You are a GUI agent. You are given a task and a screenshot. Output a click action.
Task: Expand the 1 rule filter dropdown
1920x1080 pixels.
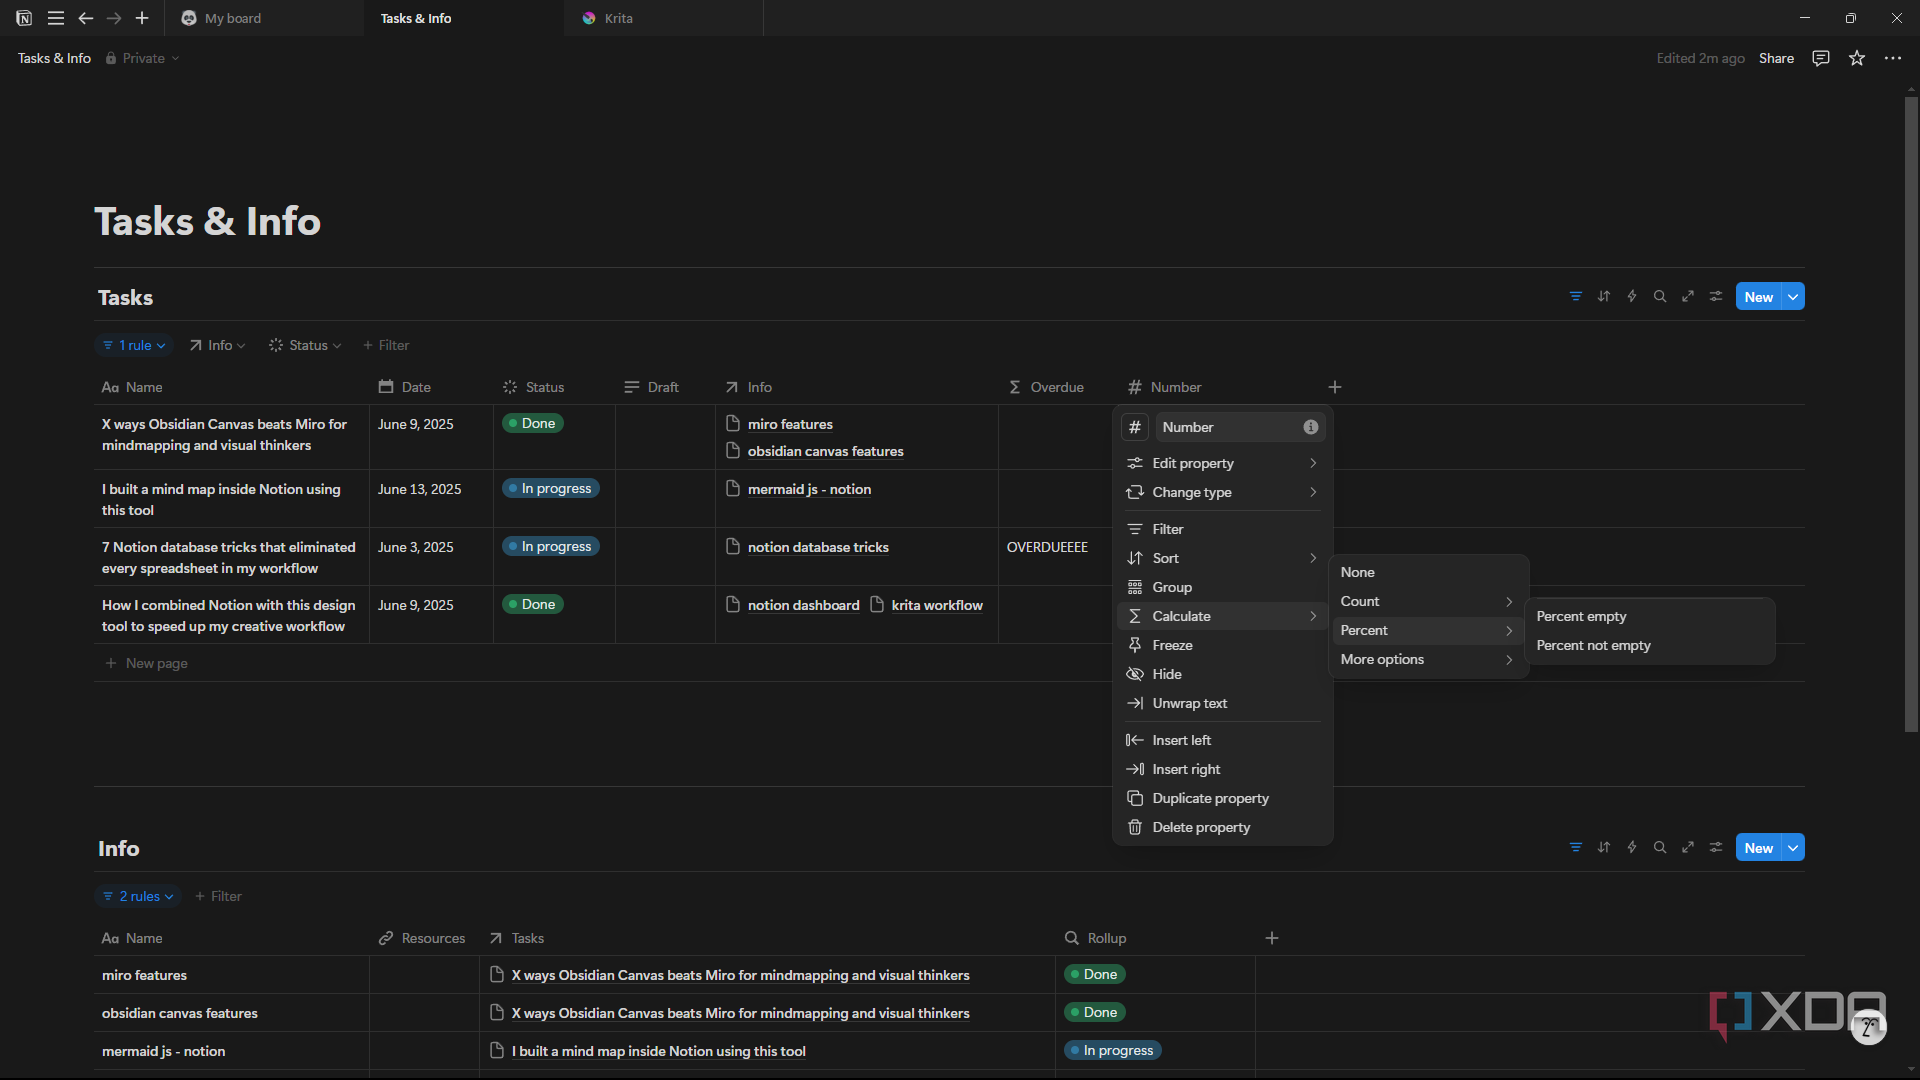click(134, 345)
